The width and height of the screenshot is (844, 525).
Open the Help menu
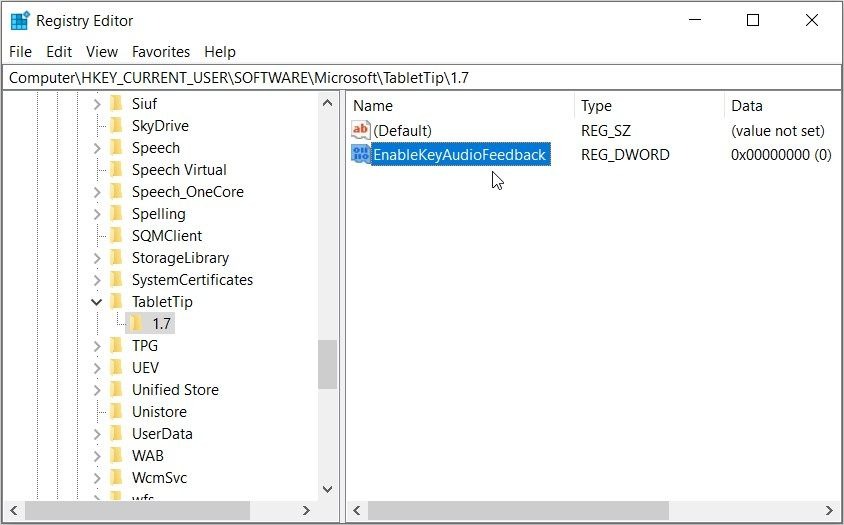[x=220, y=52]
